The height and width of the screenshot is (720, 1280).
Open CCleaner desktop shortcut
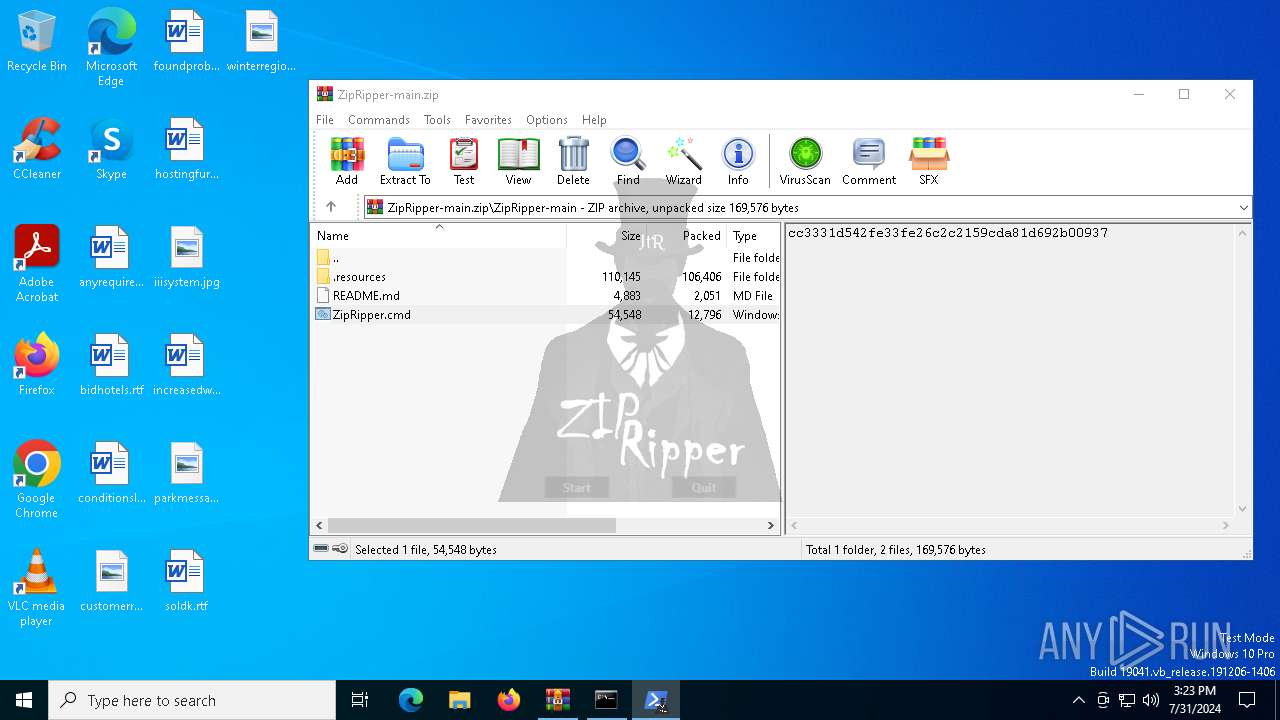(x=37, y=150)
